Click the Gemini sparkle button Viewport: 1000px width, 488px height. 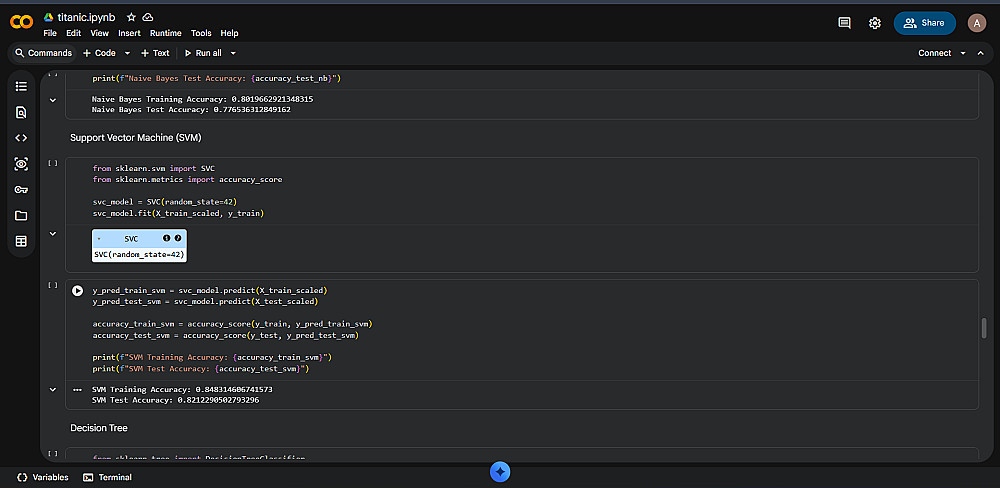pos(501,471)
